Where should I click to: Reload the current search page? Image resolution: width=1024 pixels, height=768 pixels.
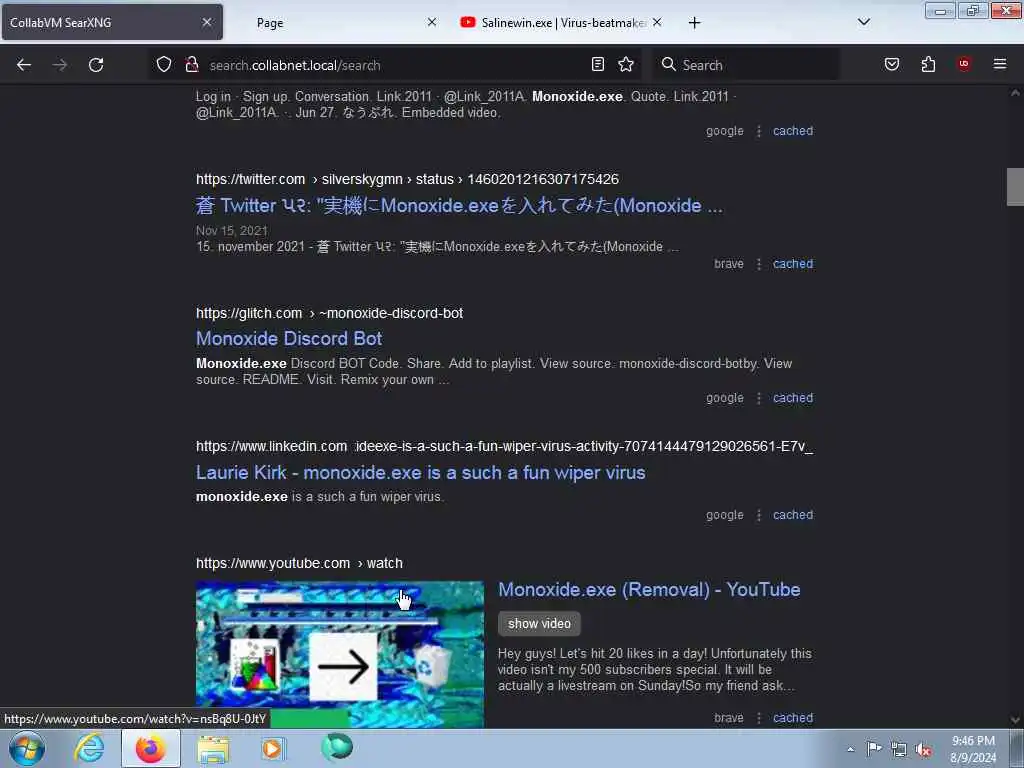coord(96,65)
